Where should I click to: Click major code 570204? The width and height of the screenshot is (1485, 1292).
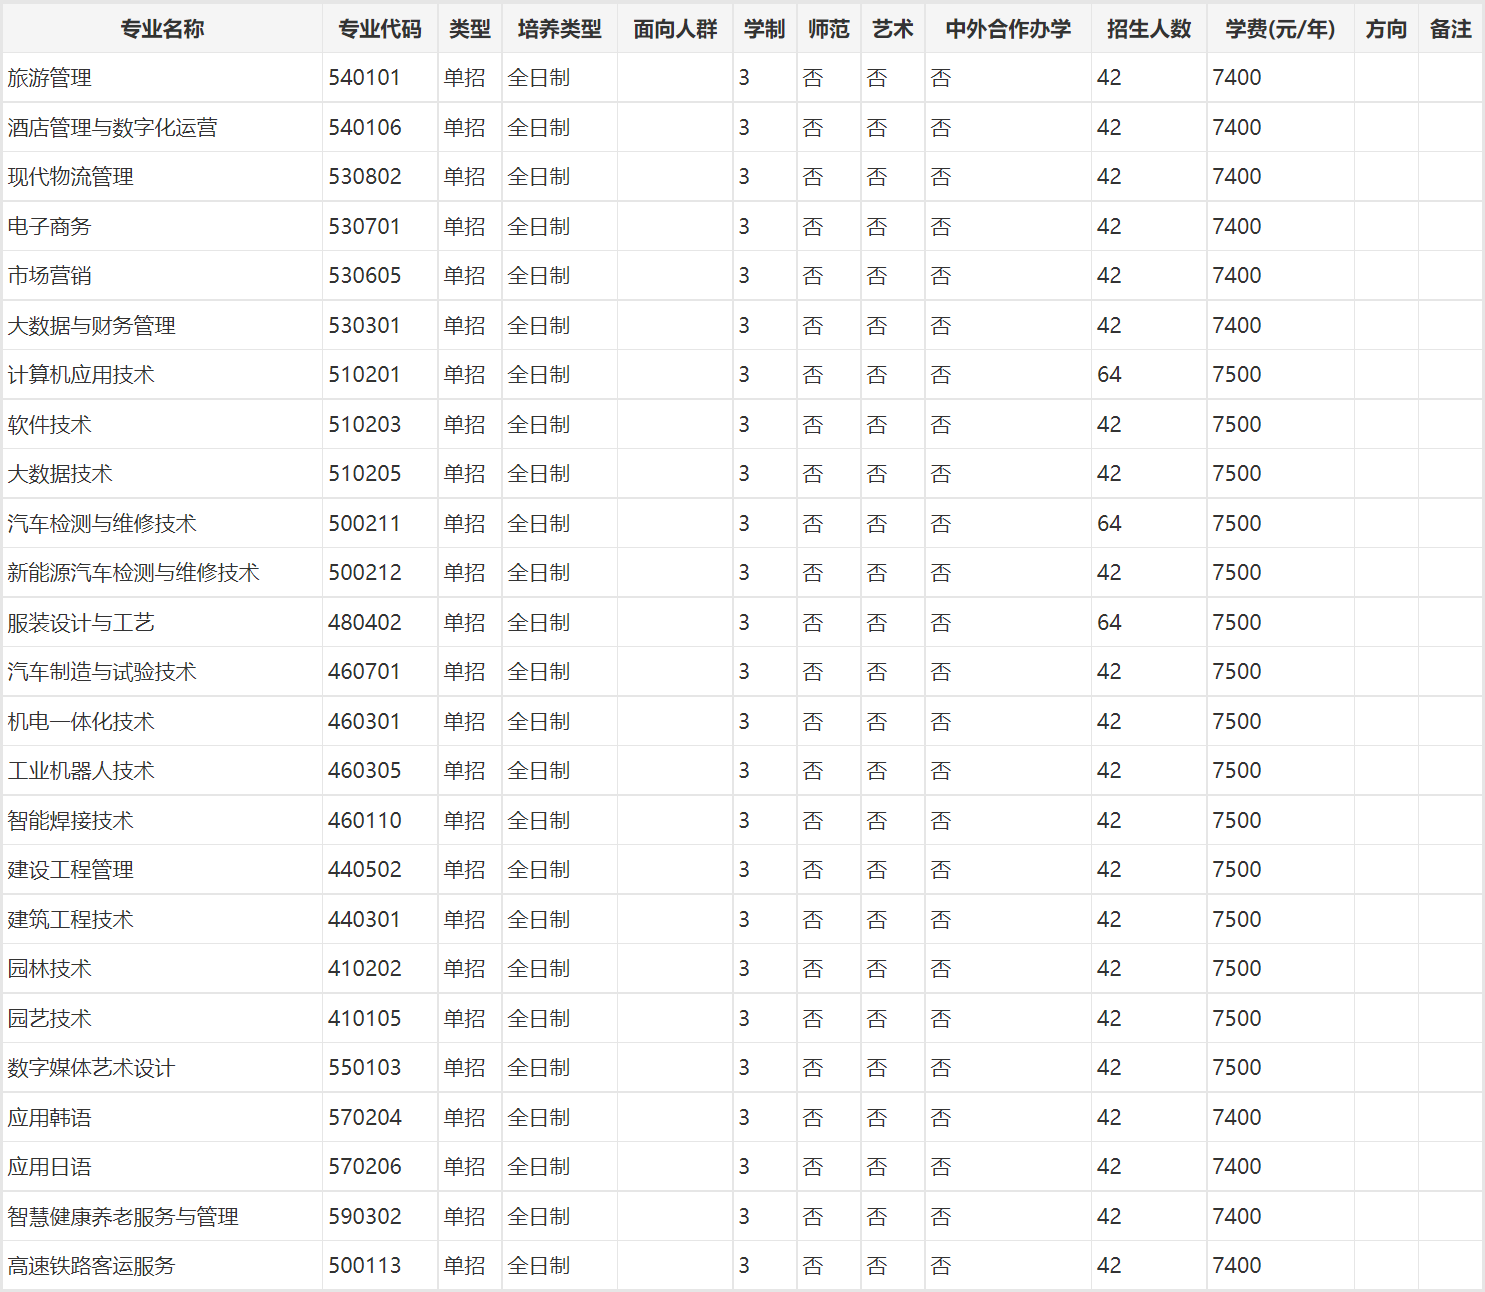(x=365, y=1118)
